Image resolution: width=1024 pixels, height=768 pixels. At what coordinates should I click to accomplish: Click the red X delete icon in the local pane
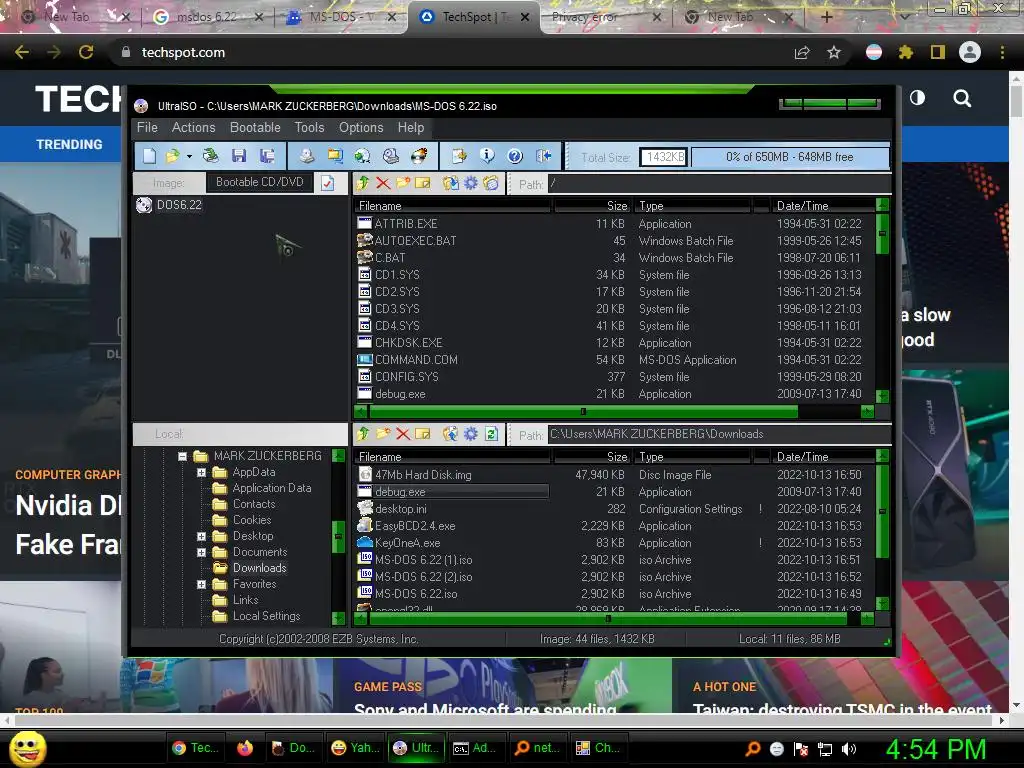click(403, 434)
